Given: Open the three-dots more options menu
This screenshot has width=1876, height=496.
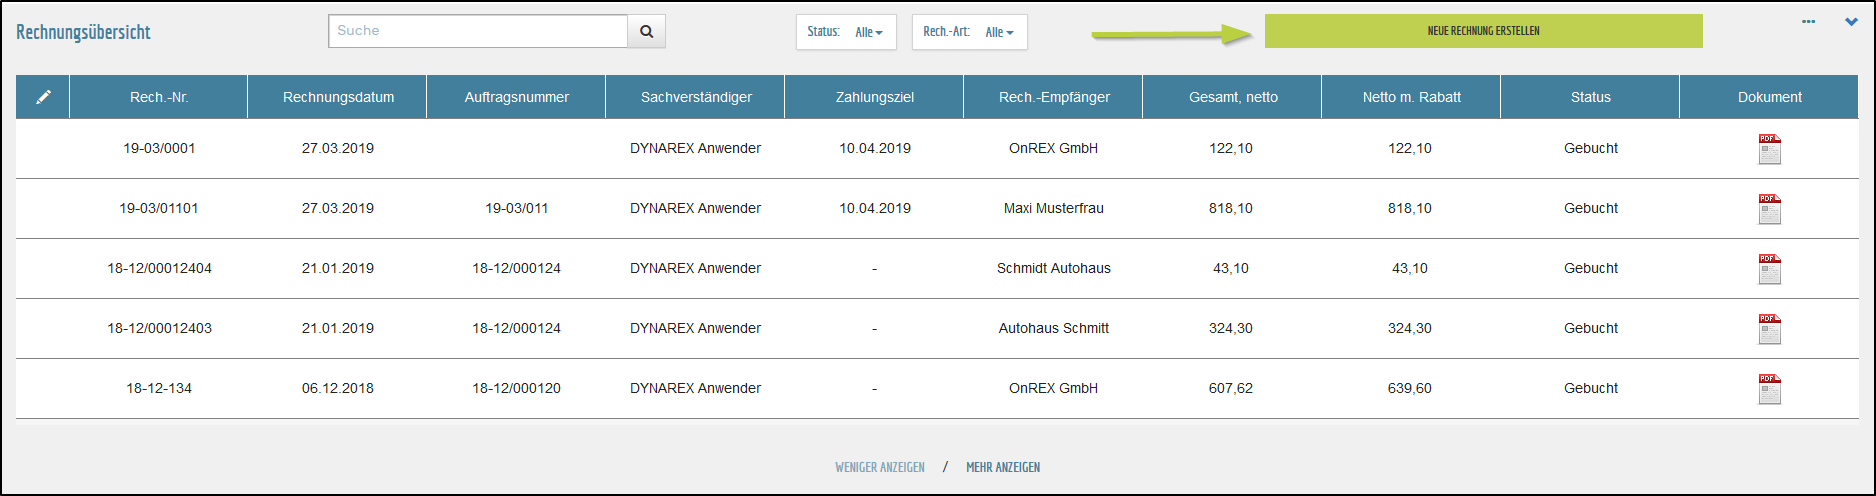Looking at the screenshot, I should pyautogui.click(x=1808, y=22).
